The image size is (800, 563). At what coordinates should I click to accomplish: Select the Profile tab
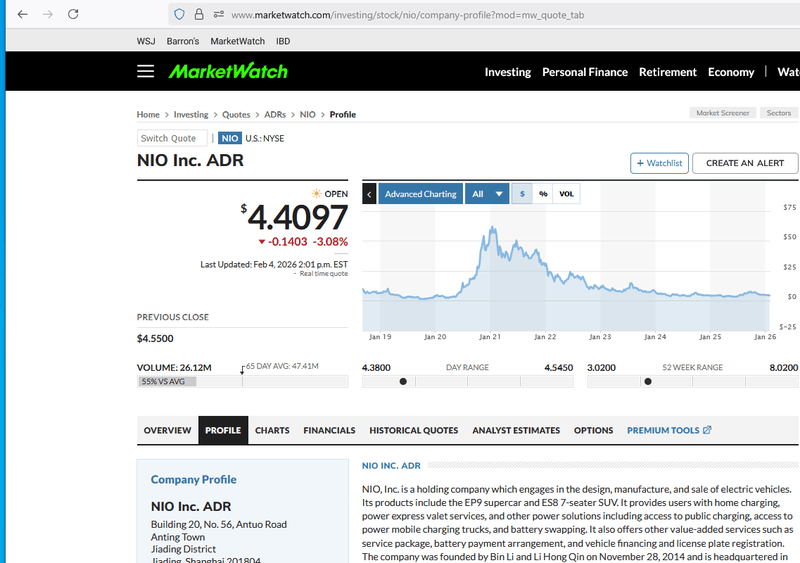point(223,430)
